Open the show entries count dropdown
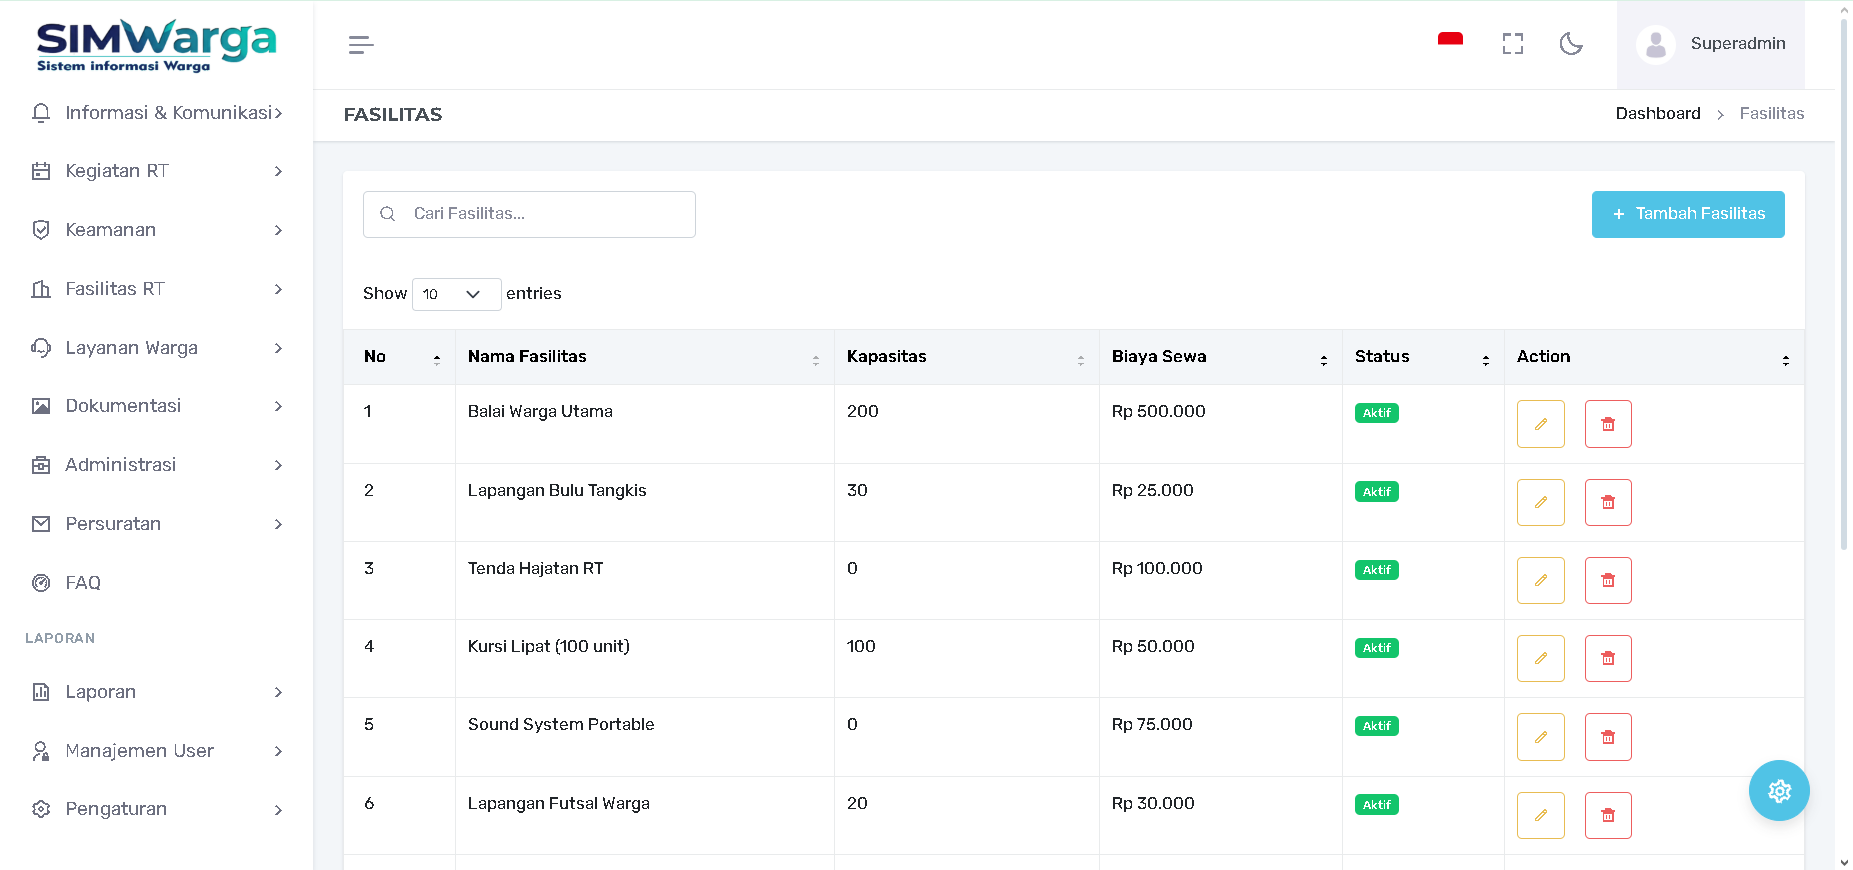The width and height of the screenshot is (1853, 870). tap(456, 294)
